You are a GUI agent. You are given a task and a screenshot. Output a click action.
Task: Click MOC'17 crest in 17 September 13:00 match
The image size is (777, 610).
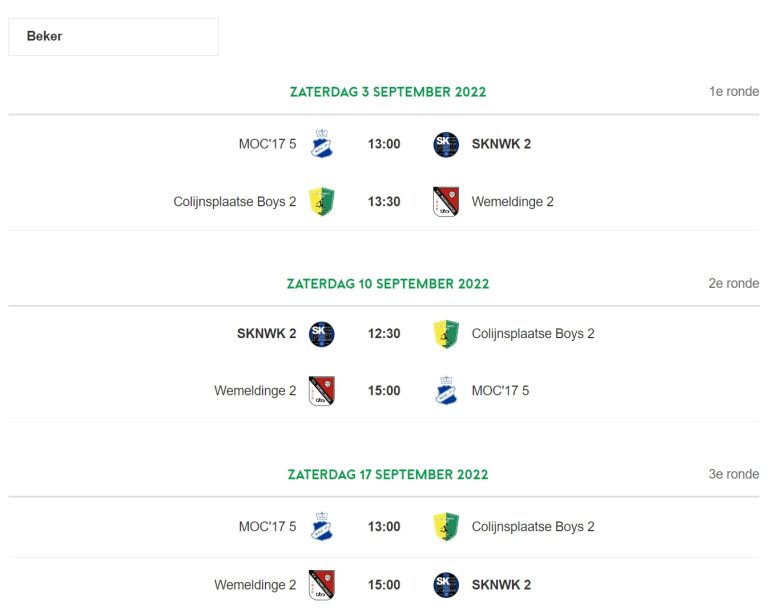tap(322, 526)
